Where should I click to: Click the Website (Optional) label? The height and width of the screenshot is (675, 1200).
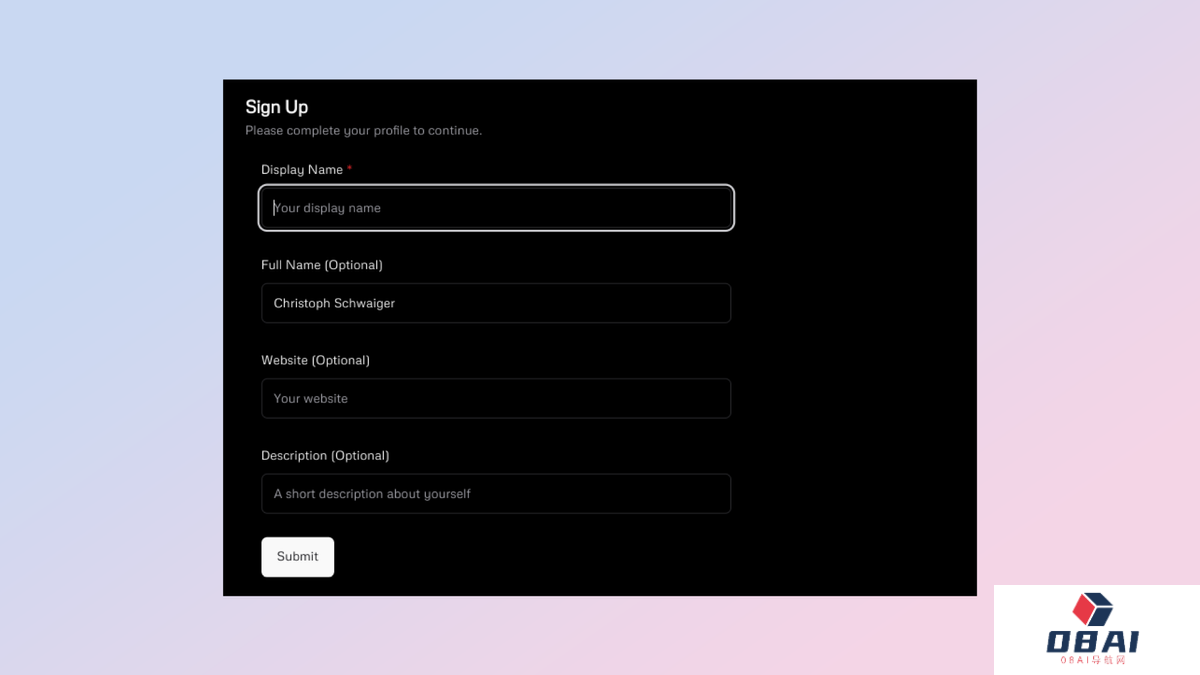[x=315, y=360]
